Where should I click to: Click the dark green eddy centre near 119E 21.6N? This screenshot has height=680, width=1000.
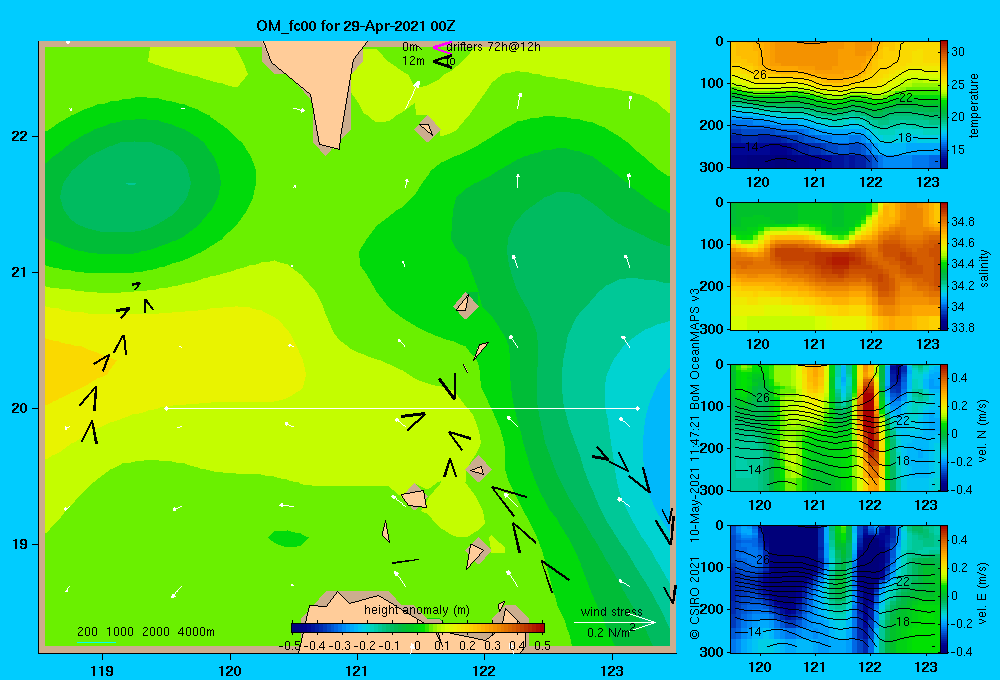131,184
